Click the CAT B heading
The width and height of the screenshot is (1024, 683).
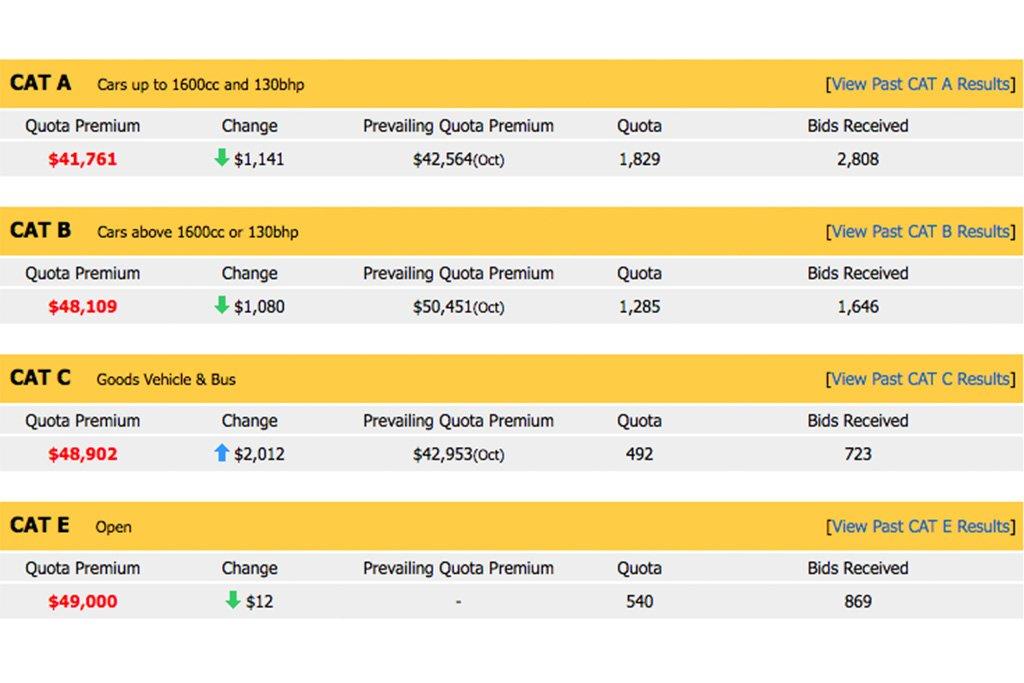(40, 230)
